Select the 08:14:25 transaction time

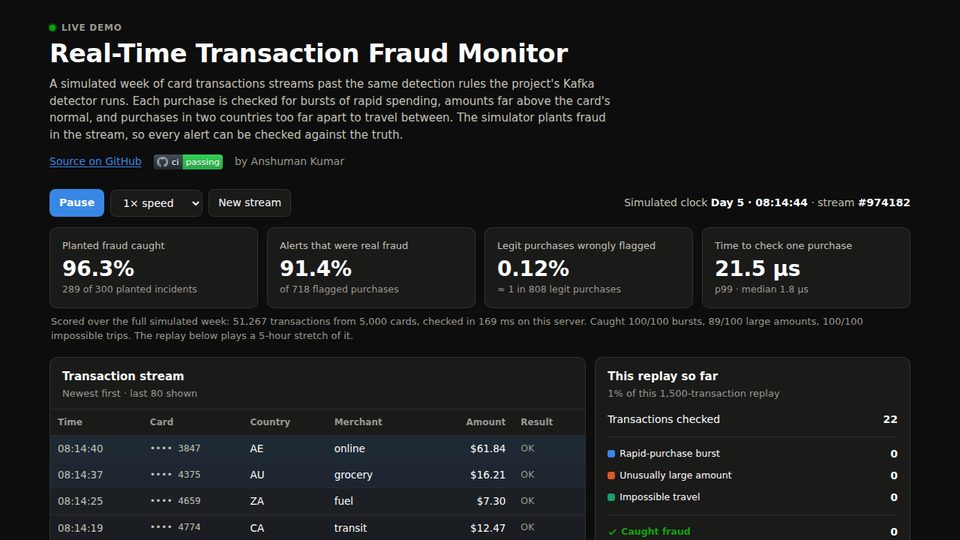[x=80, y=501]
